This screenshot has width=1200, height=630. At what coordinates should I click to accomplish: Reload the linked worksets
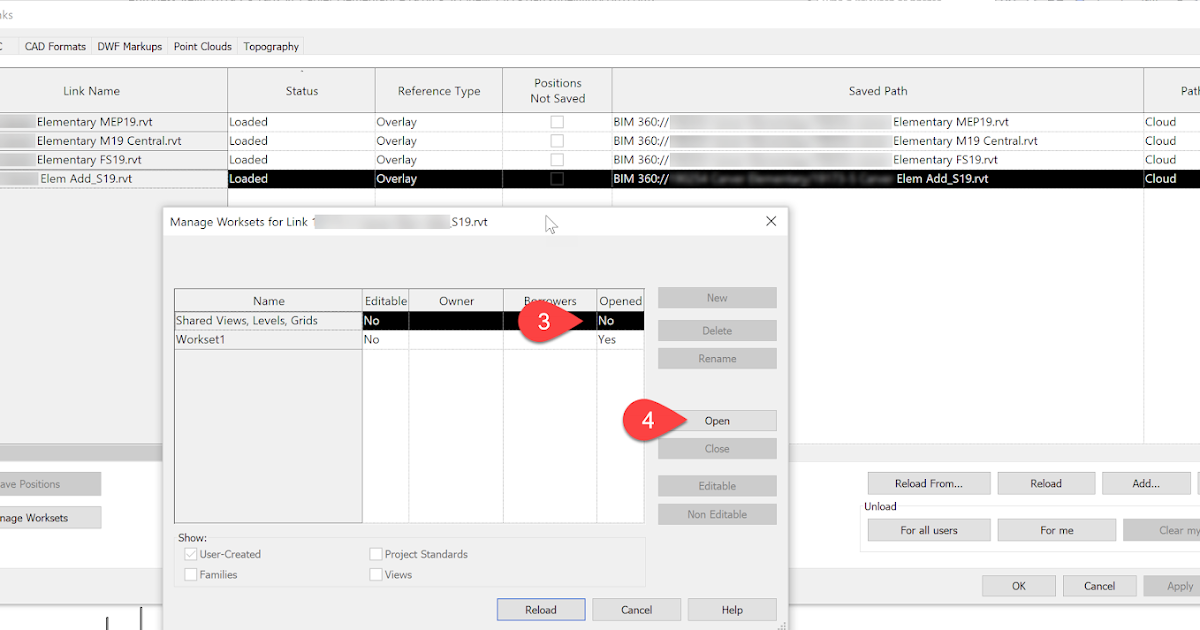(x=540, y=609)
